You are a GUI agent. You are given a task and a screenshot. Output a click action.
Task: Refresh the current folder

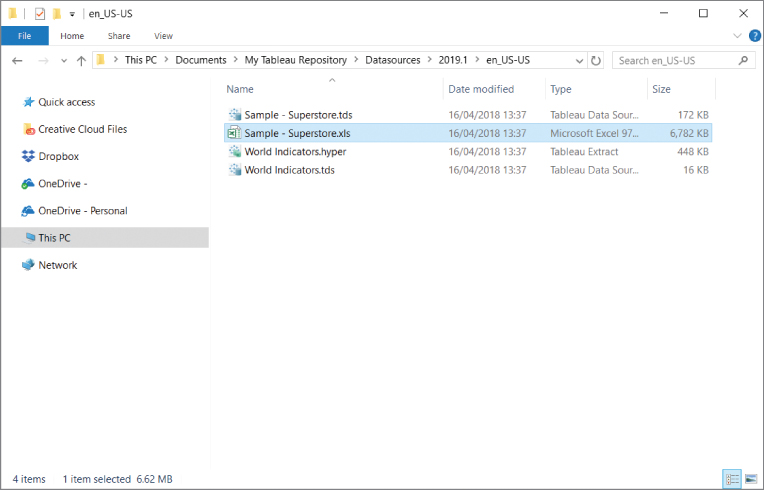595,61
